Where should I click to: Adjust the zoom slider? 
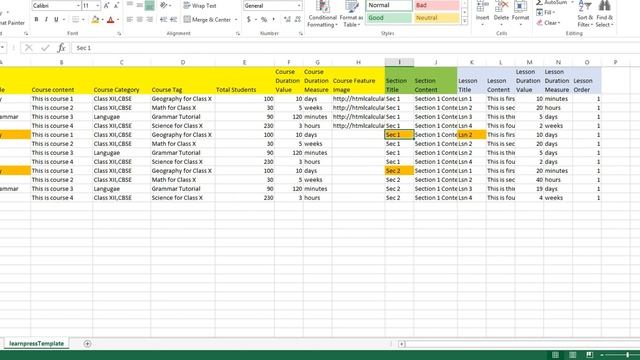pyautogui.click(x=628, y=355)
